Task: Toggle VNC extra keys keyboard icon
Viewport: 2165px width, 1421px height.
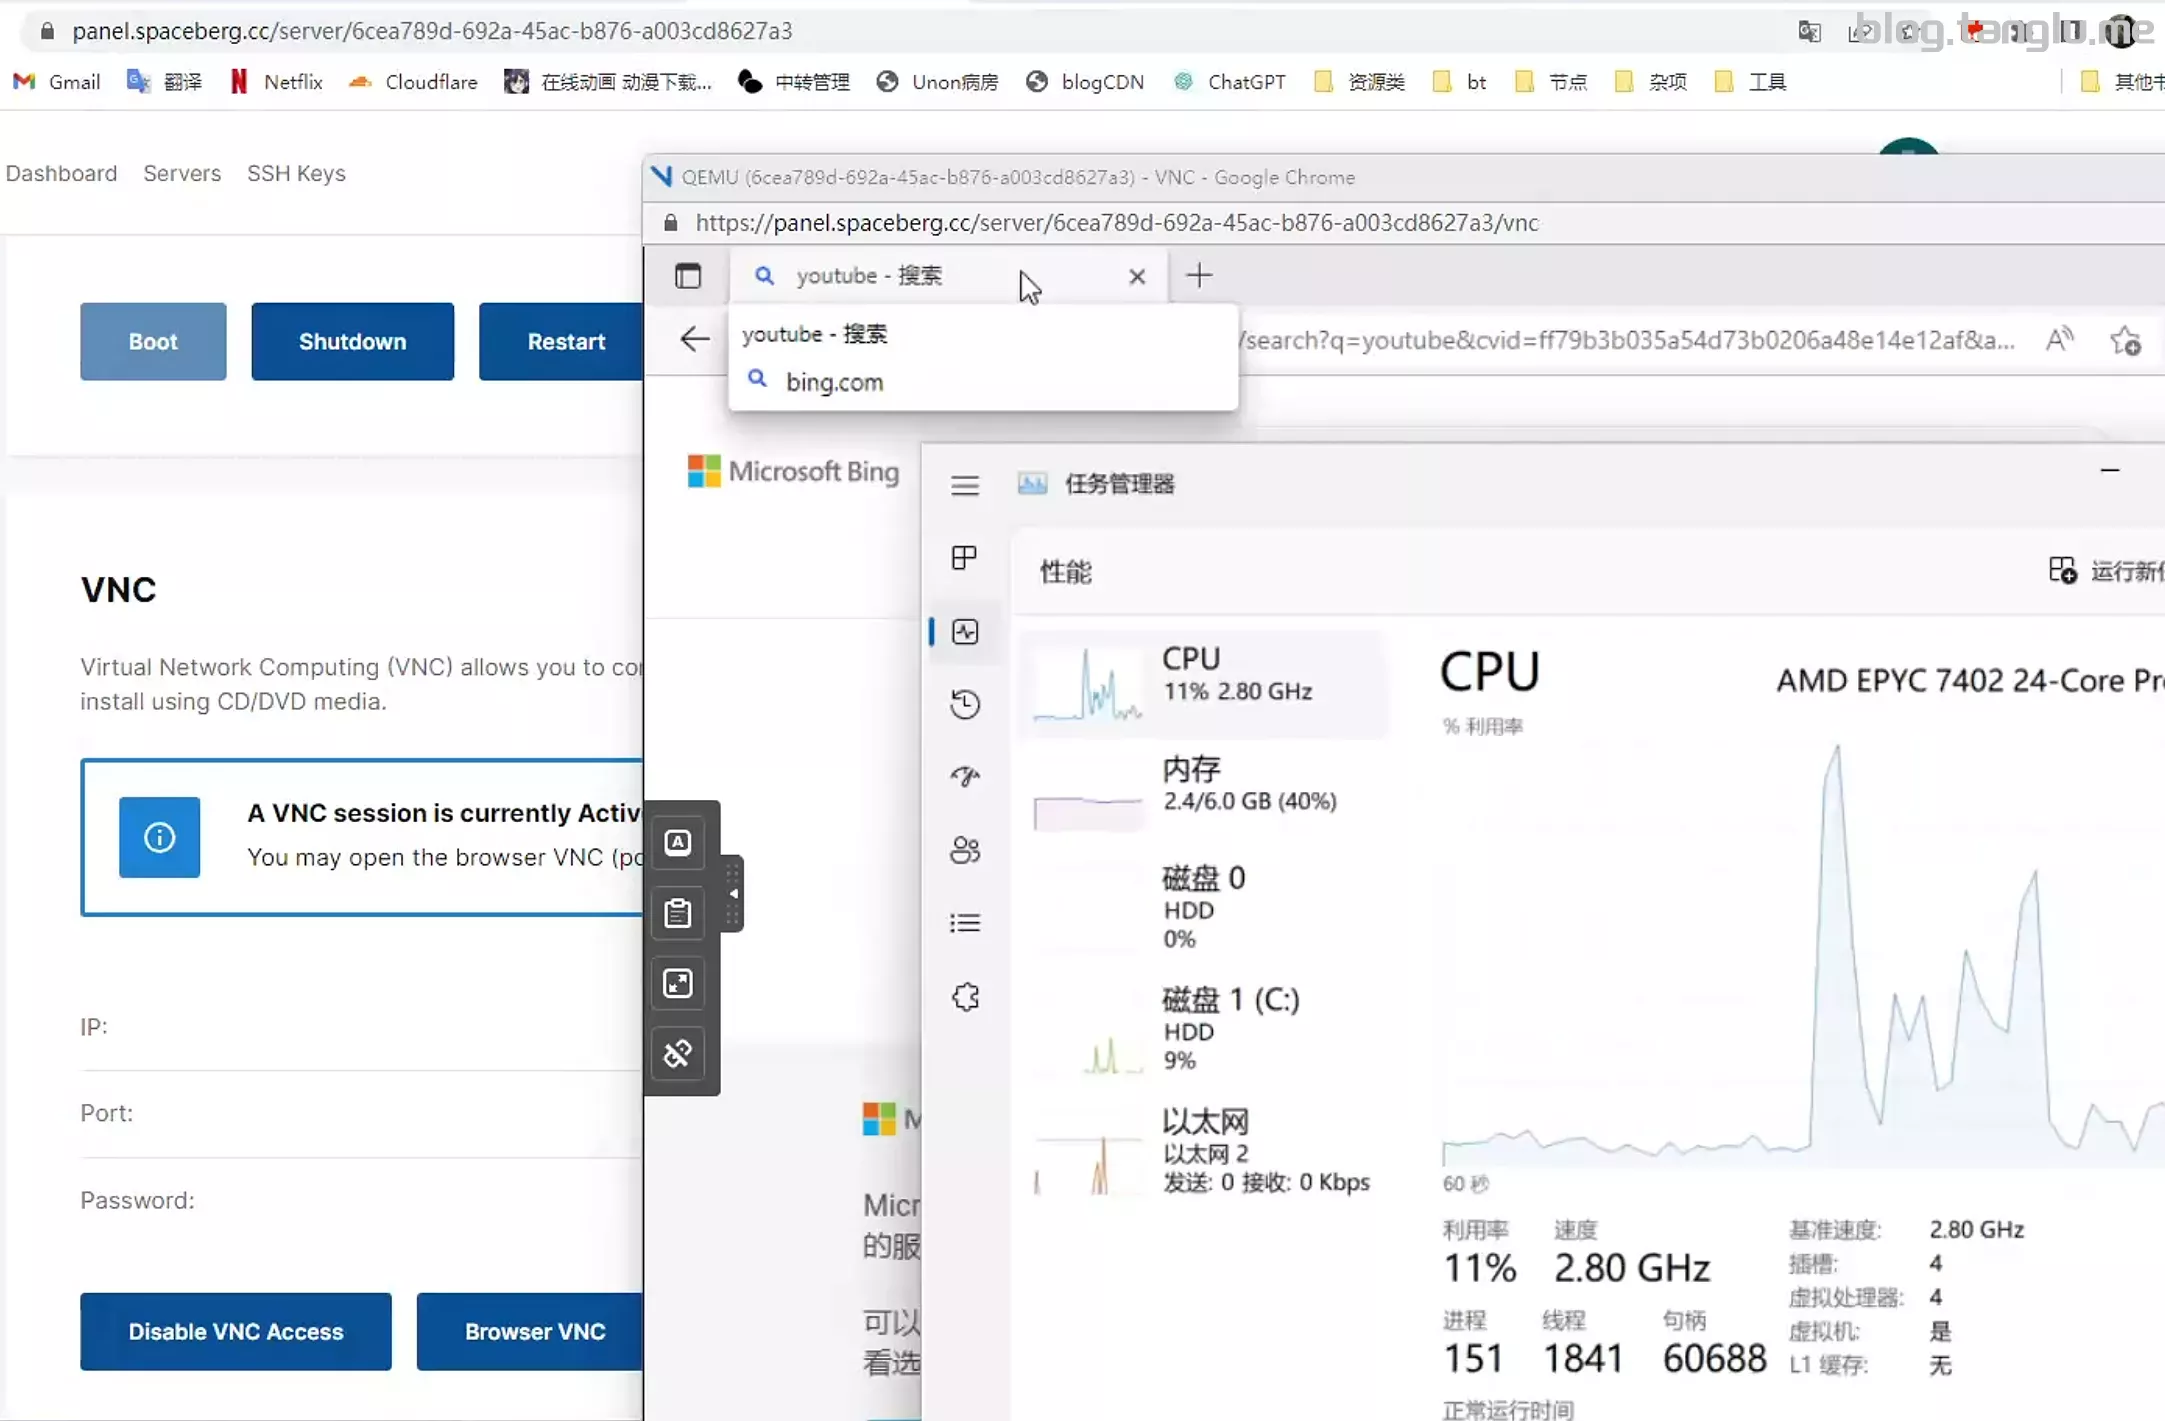Action: click(x=678, y=843)
